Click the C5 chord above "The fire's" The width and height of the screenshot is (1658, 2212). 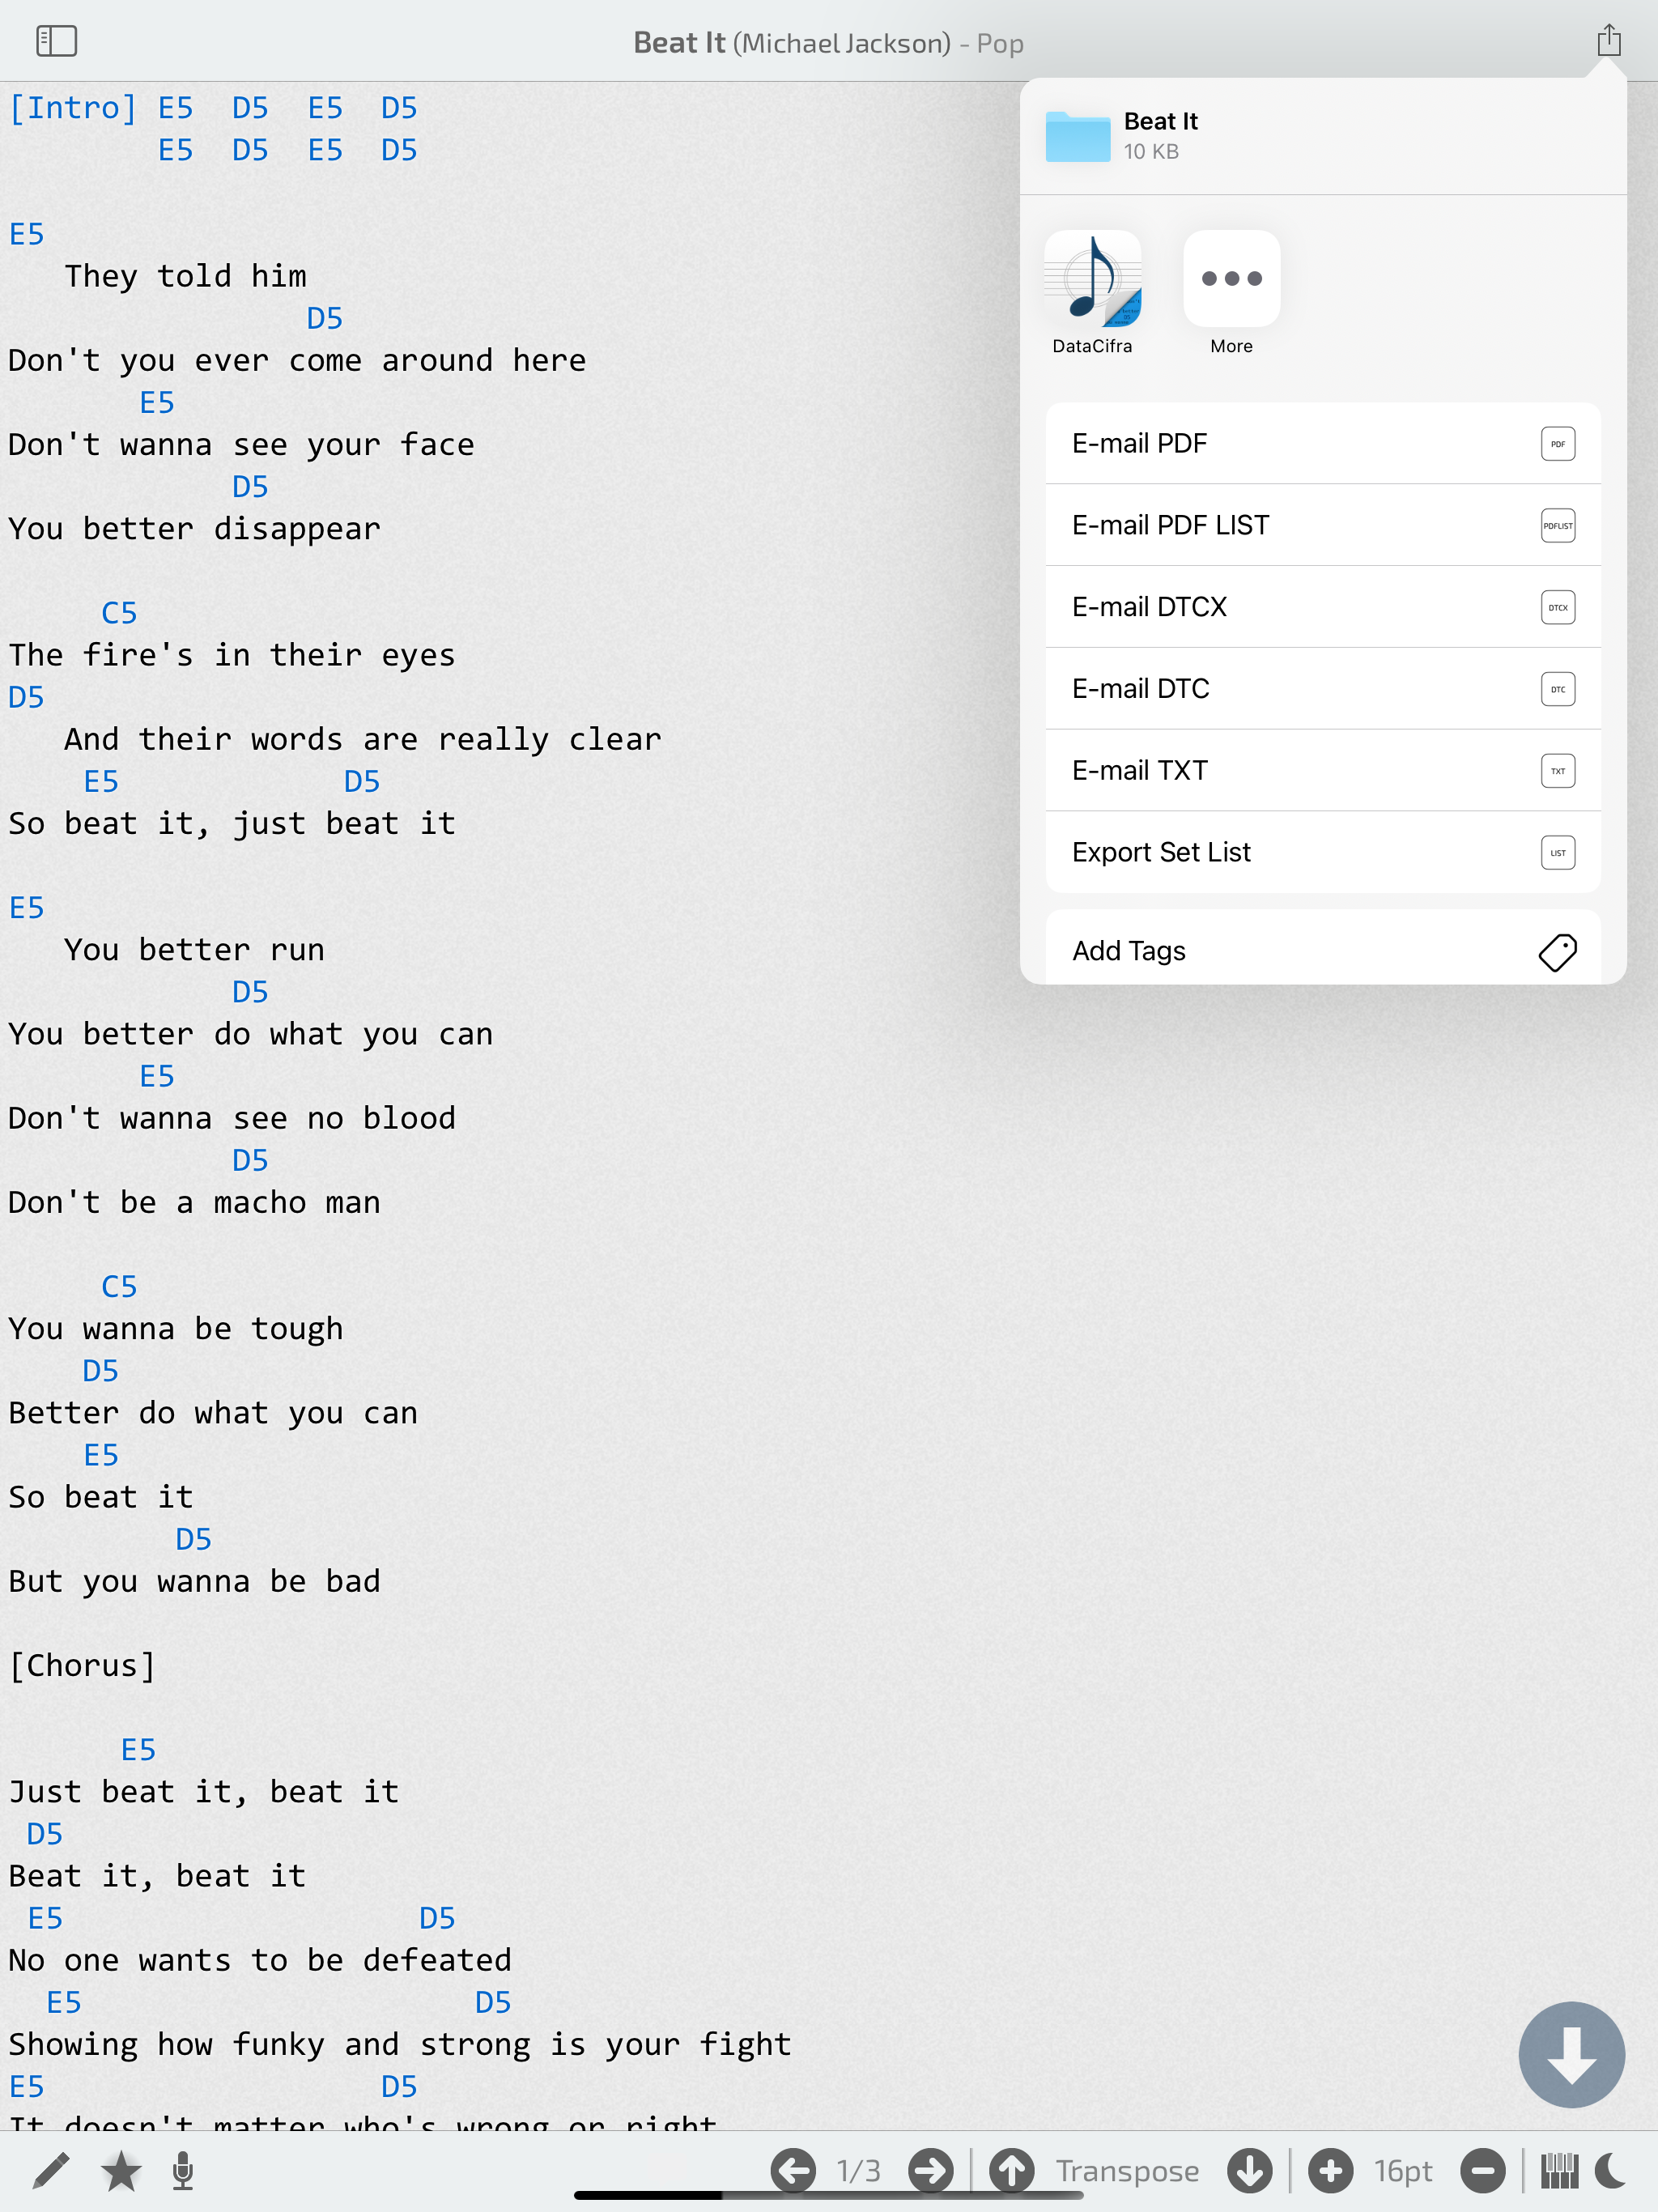[119, 613]
